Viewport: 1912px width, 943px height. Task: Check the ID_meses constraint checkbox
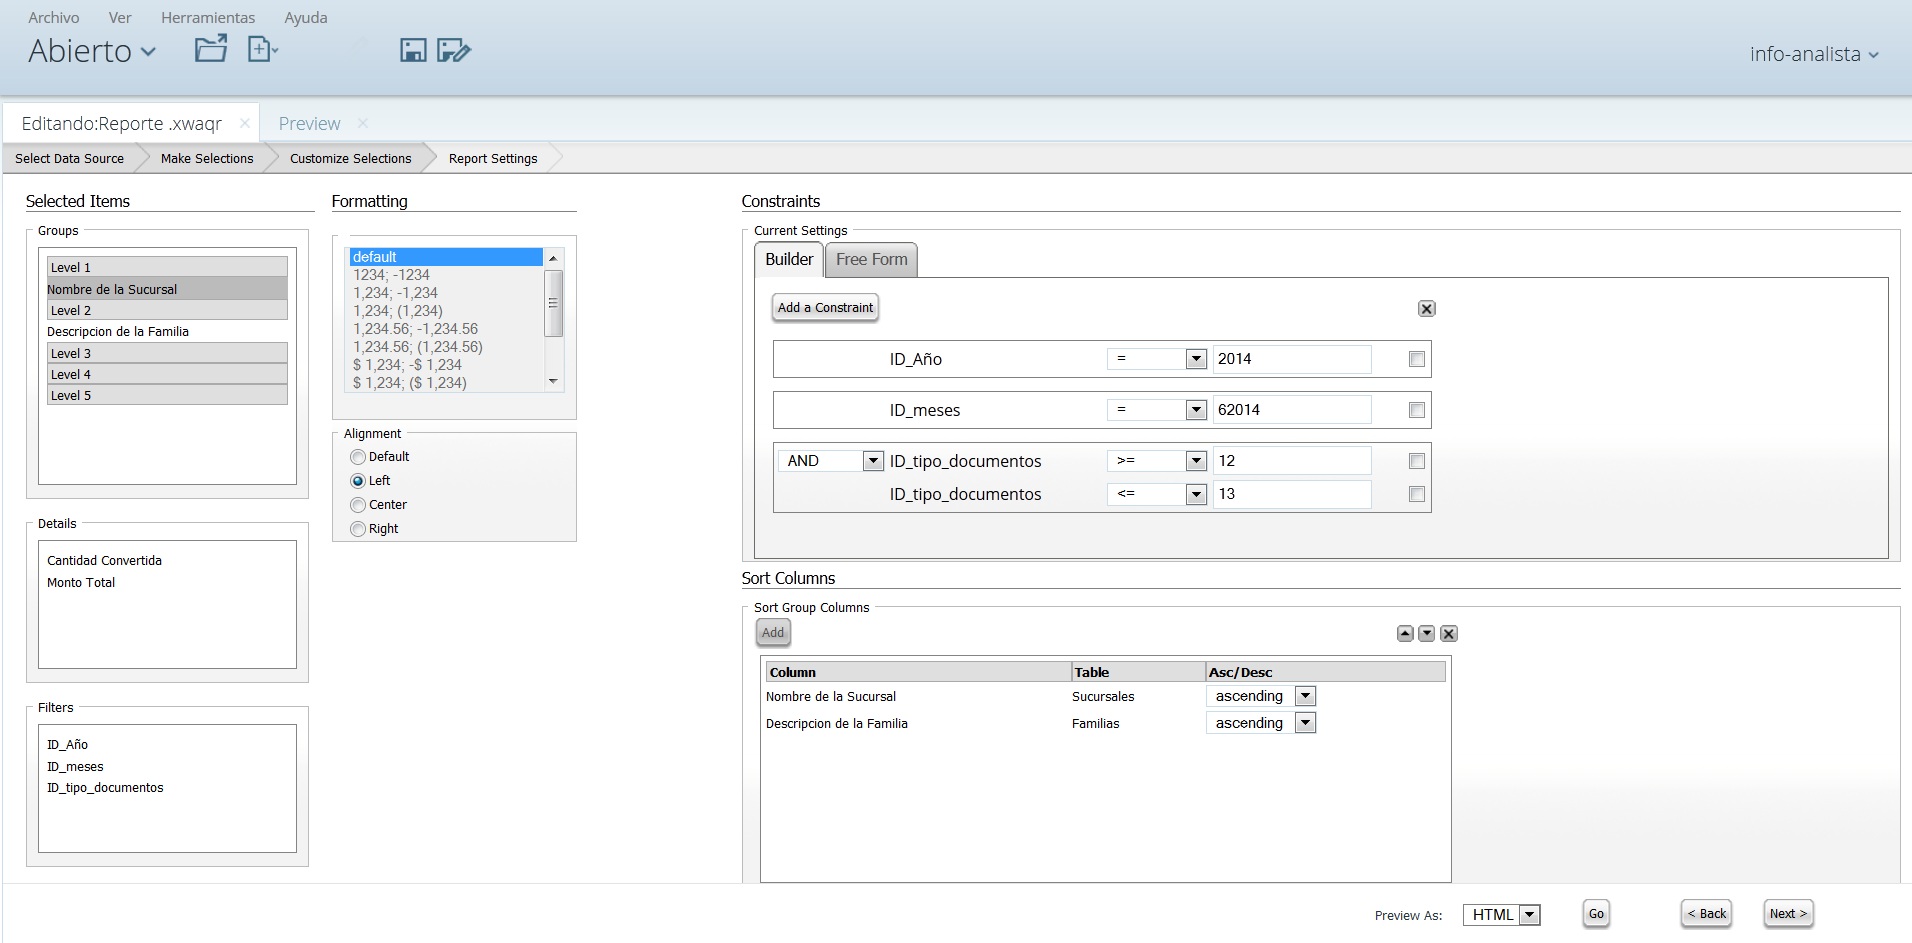pyautogui.click(x=1417, y=410)
